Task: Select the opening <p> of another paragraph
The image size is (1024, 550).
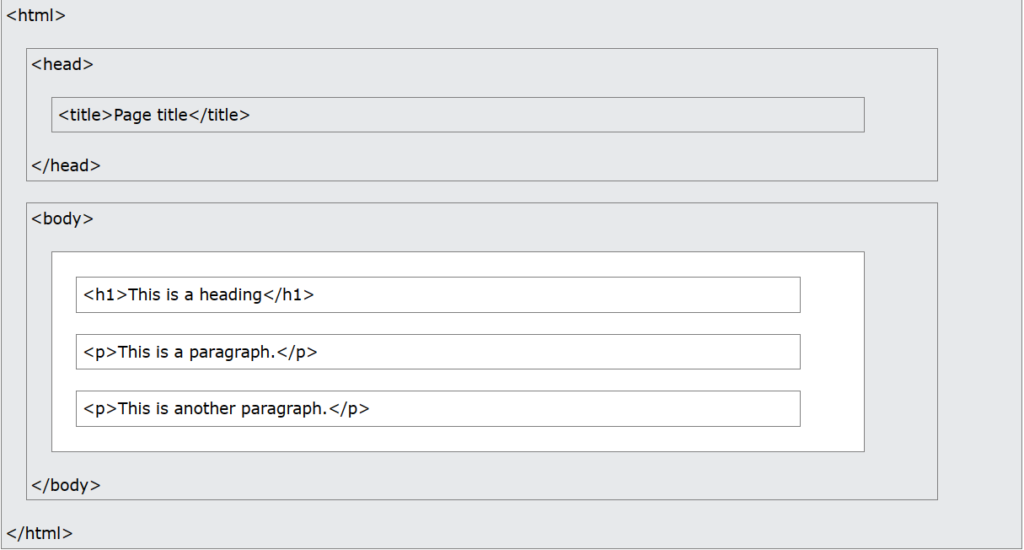Action: click(101, 409)
